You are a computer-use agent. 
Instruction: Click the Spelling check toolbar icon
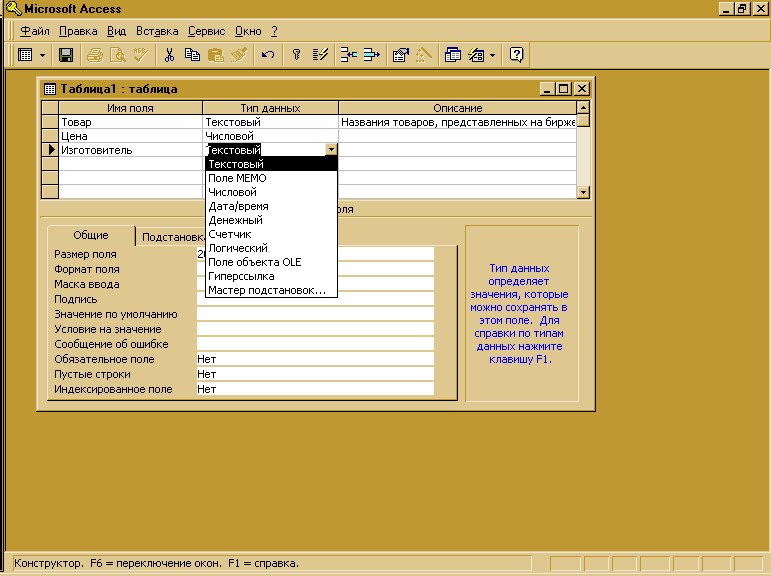(x=141, y=55)
